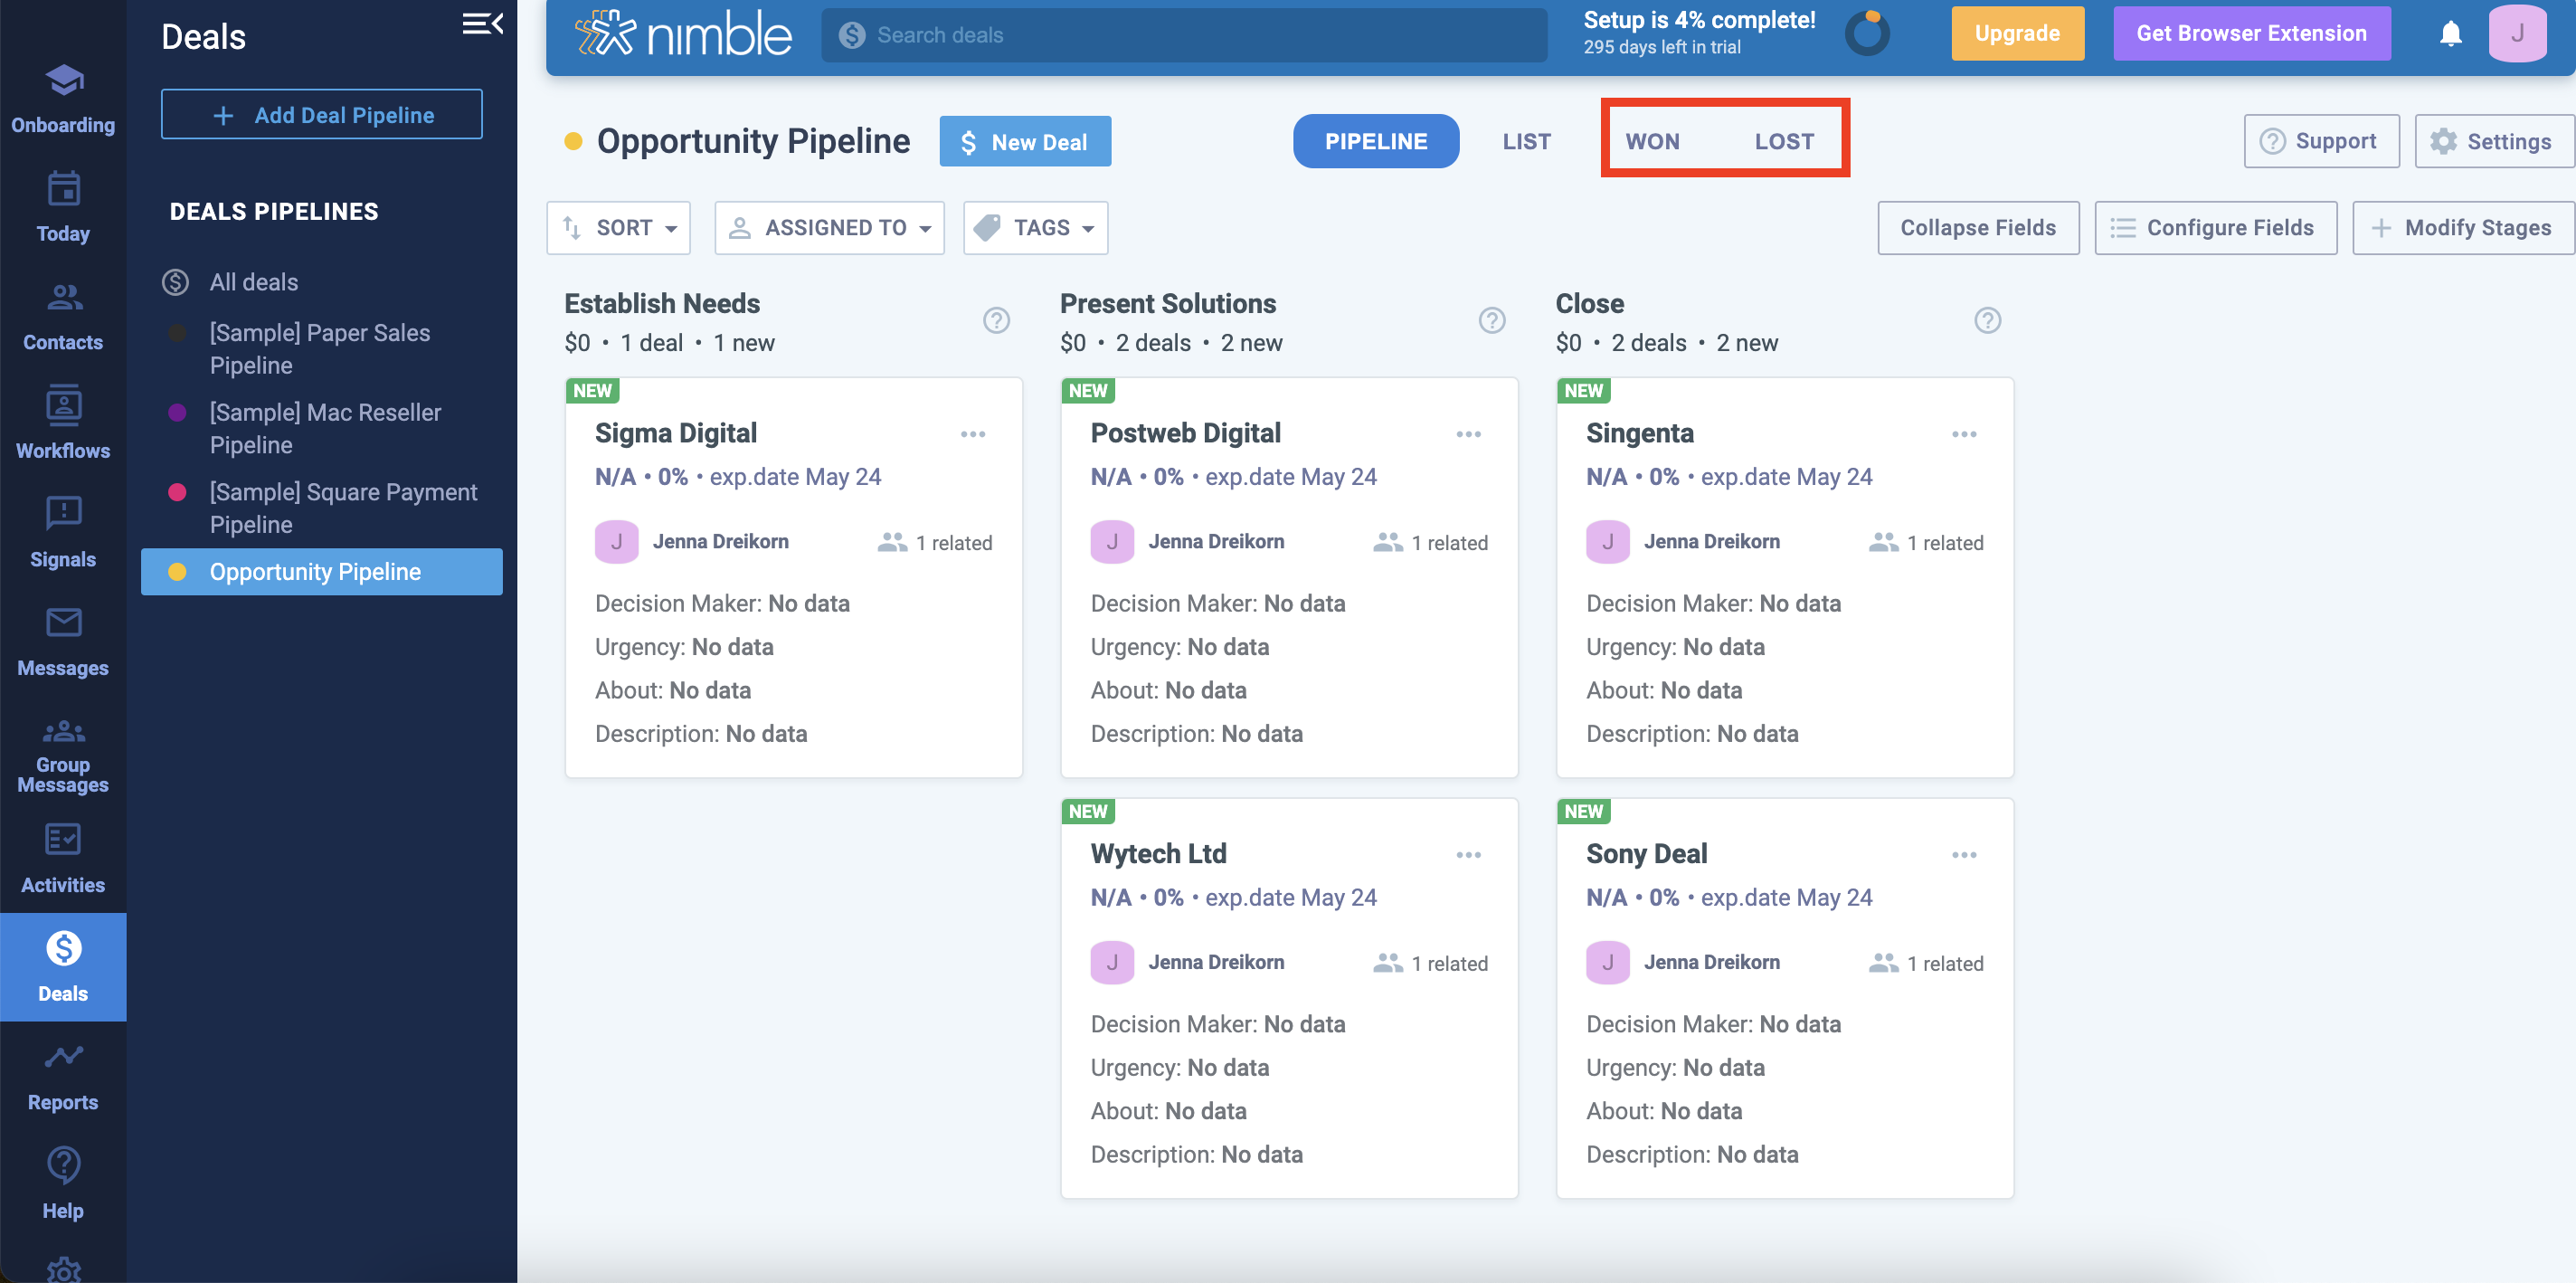Expand the ASSIGNED TO filter dropdown

pyautogui.click(x=829, y=228)
